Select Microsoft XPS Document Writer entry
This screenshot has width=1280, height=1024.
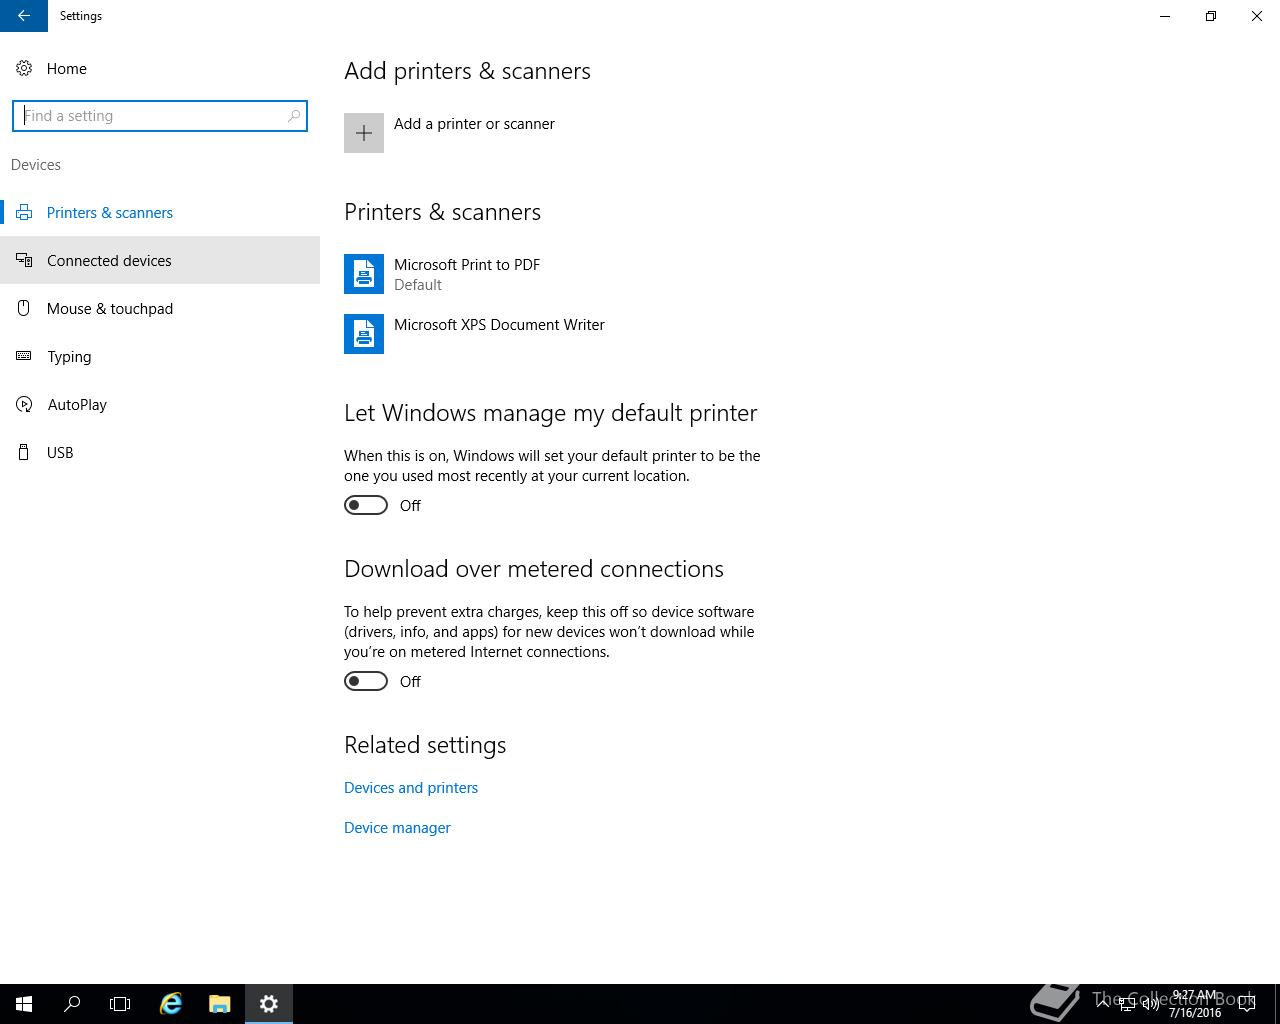coord(474,334)
